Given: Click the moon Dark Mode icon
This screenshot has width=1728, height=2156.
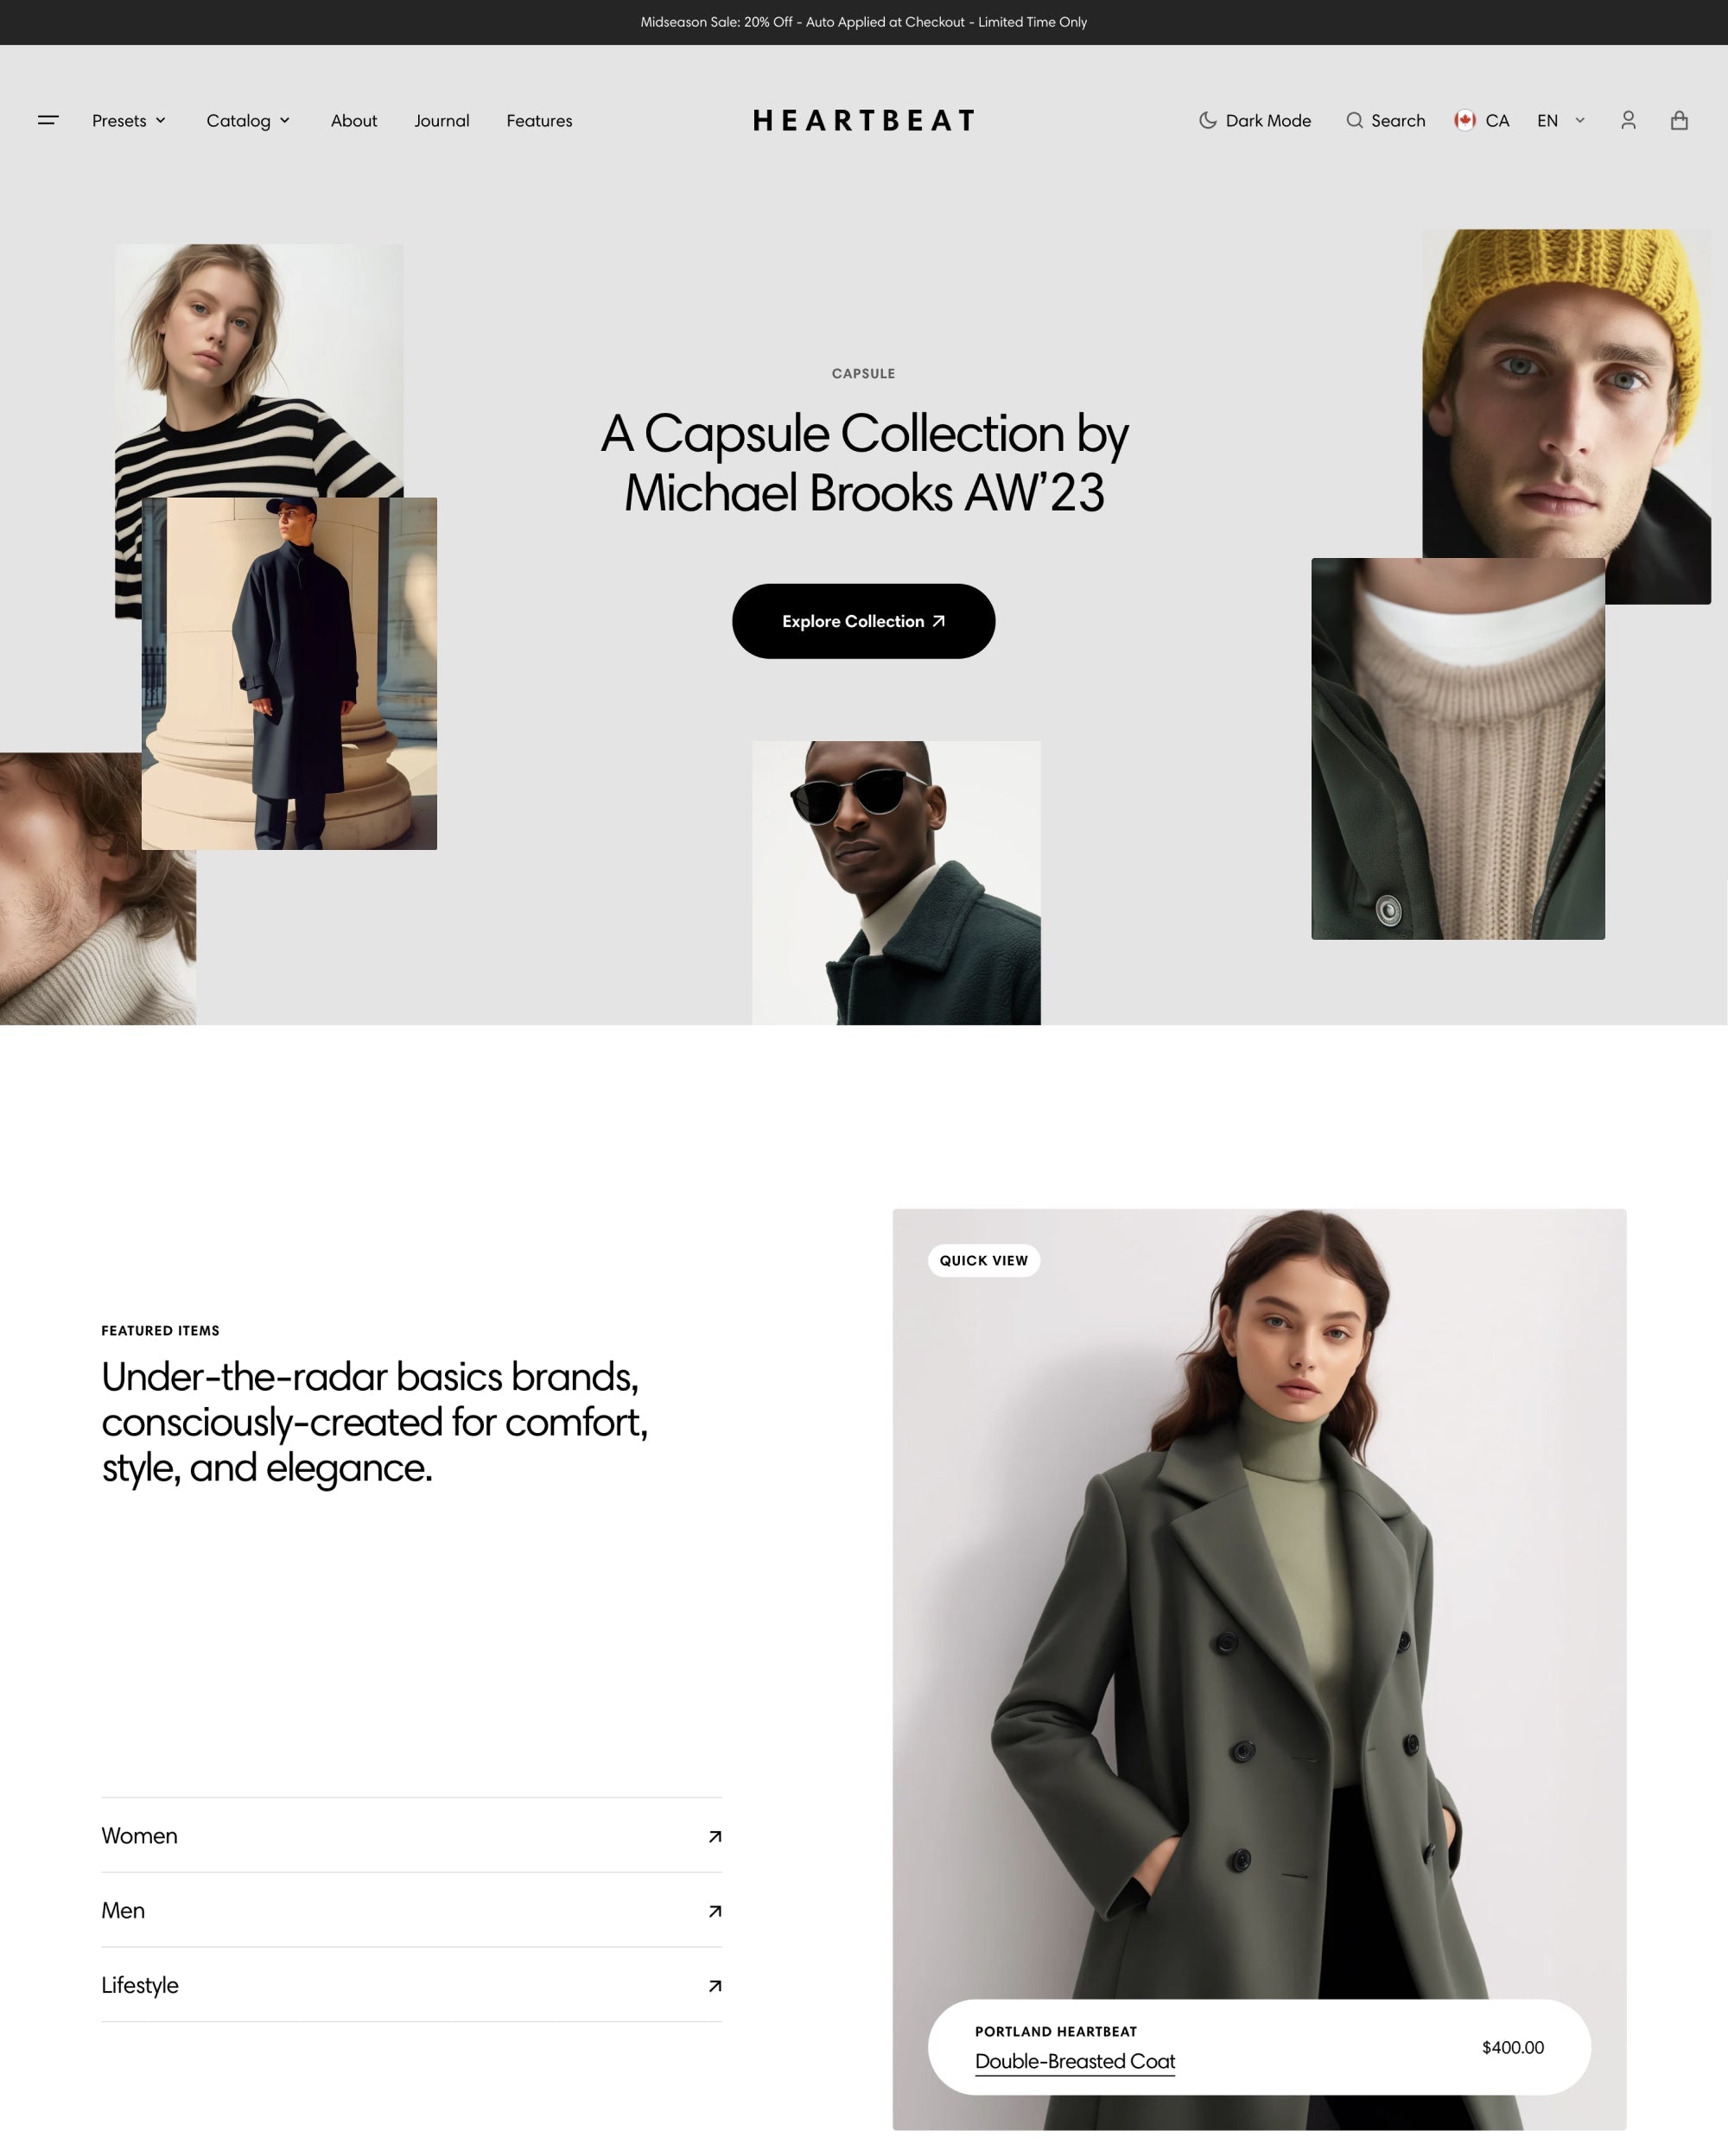Looking at the screenshot, I should 1206,120.
